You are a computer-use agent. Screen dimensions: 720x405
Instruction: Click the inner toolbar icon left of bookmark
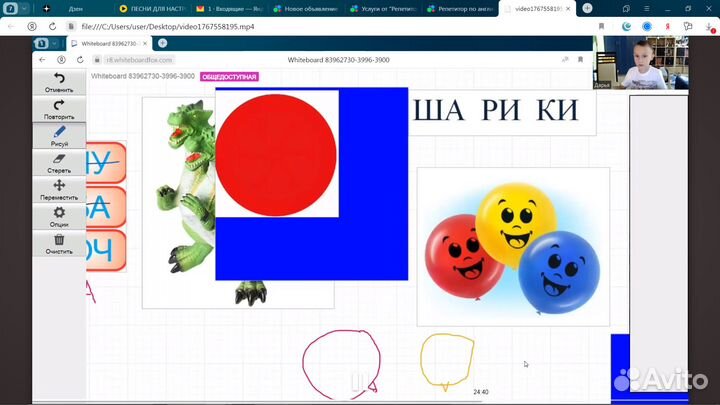565,60
